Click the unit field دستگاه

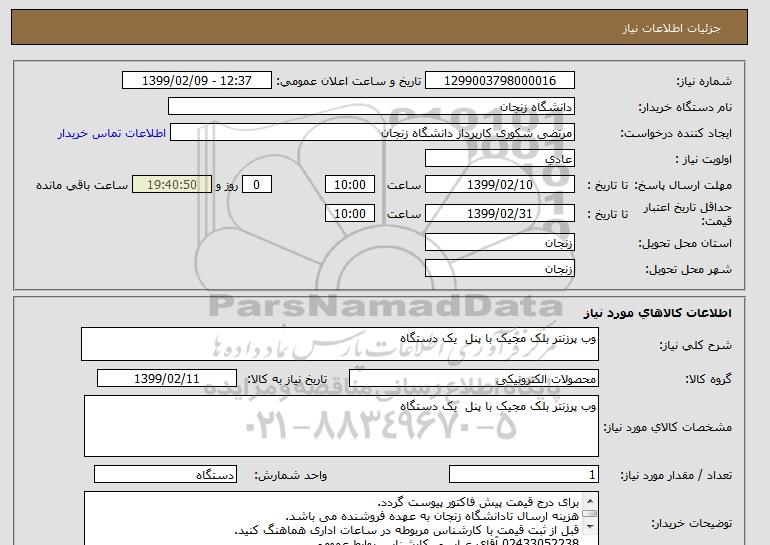(165, 475)
